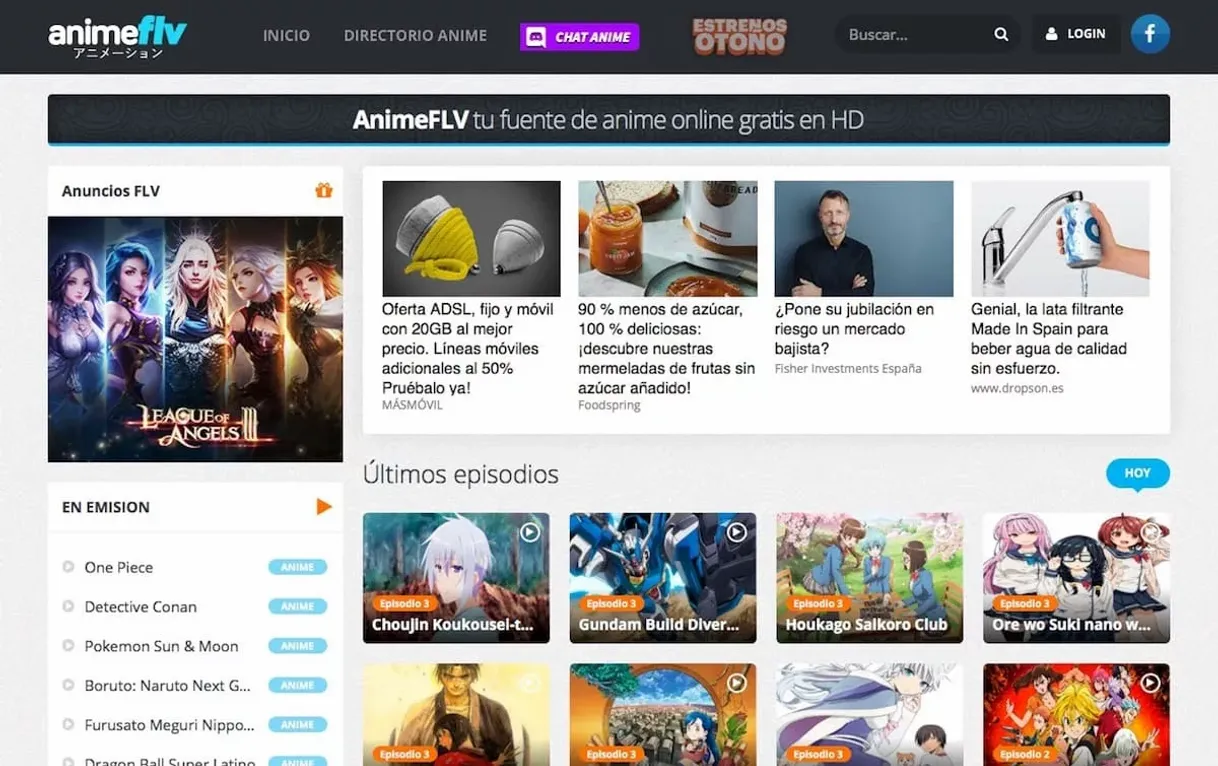The image size is (1218, 766).
Task: Click the ESTRENOS OTOÑO banner
Action: [739, 37]
